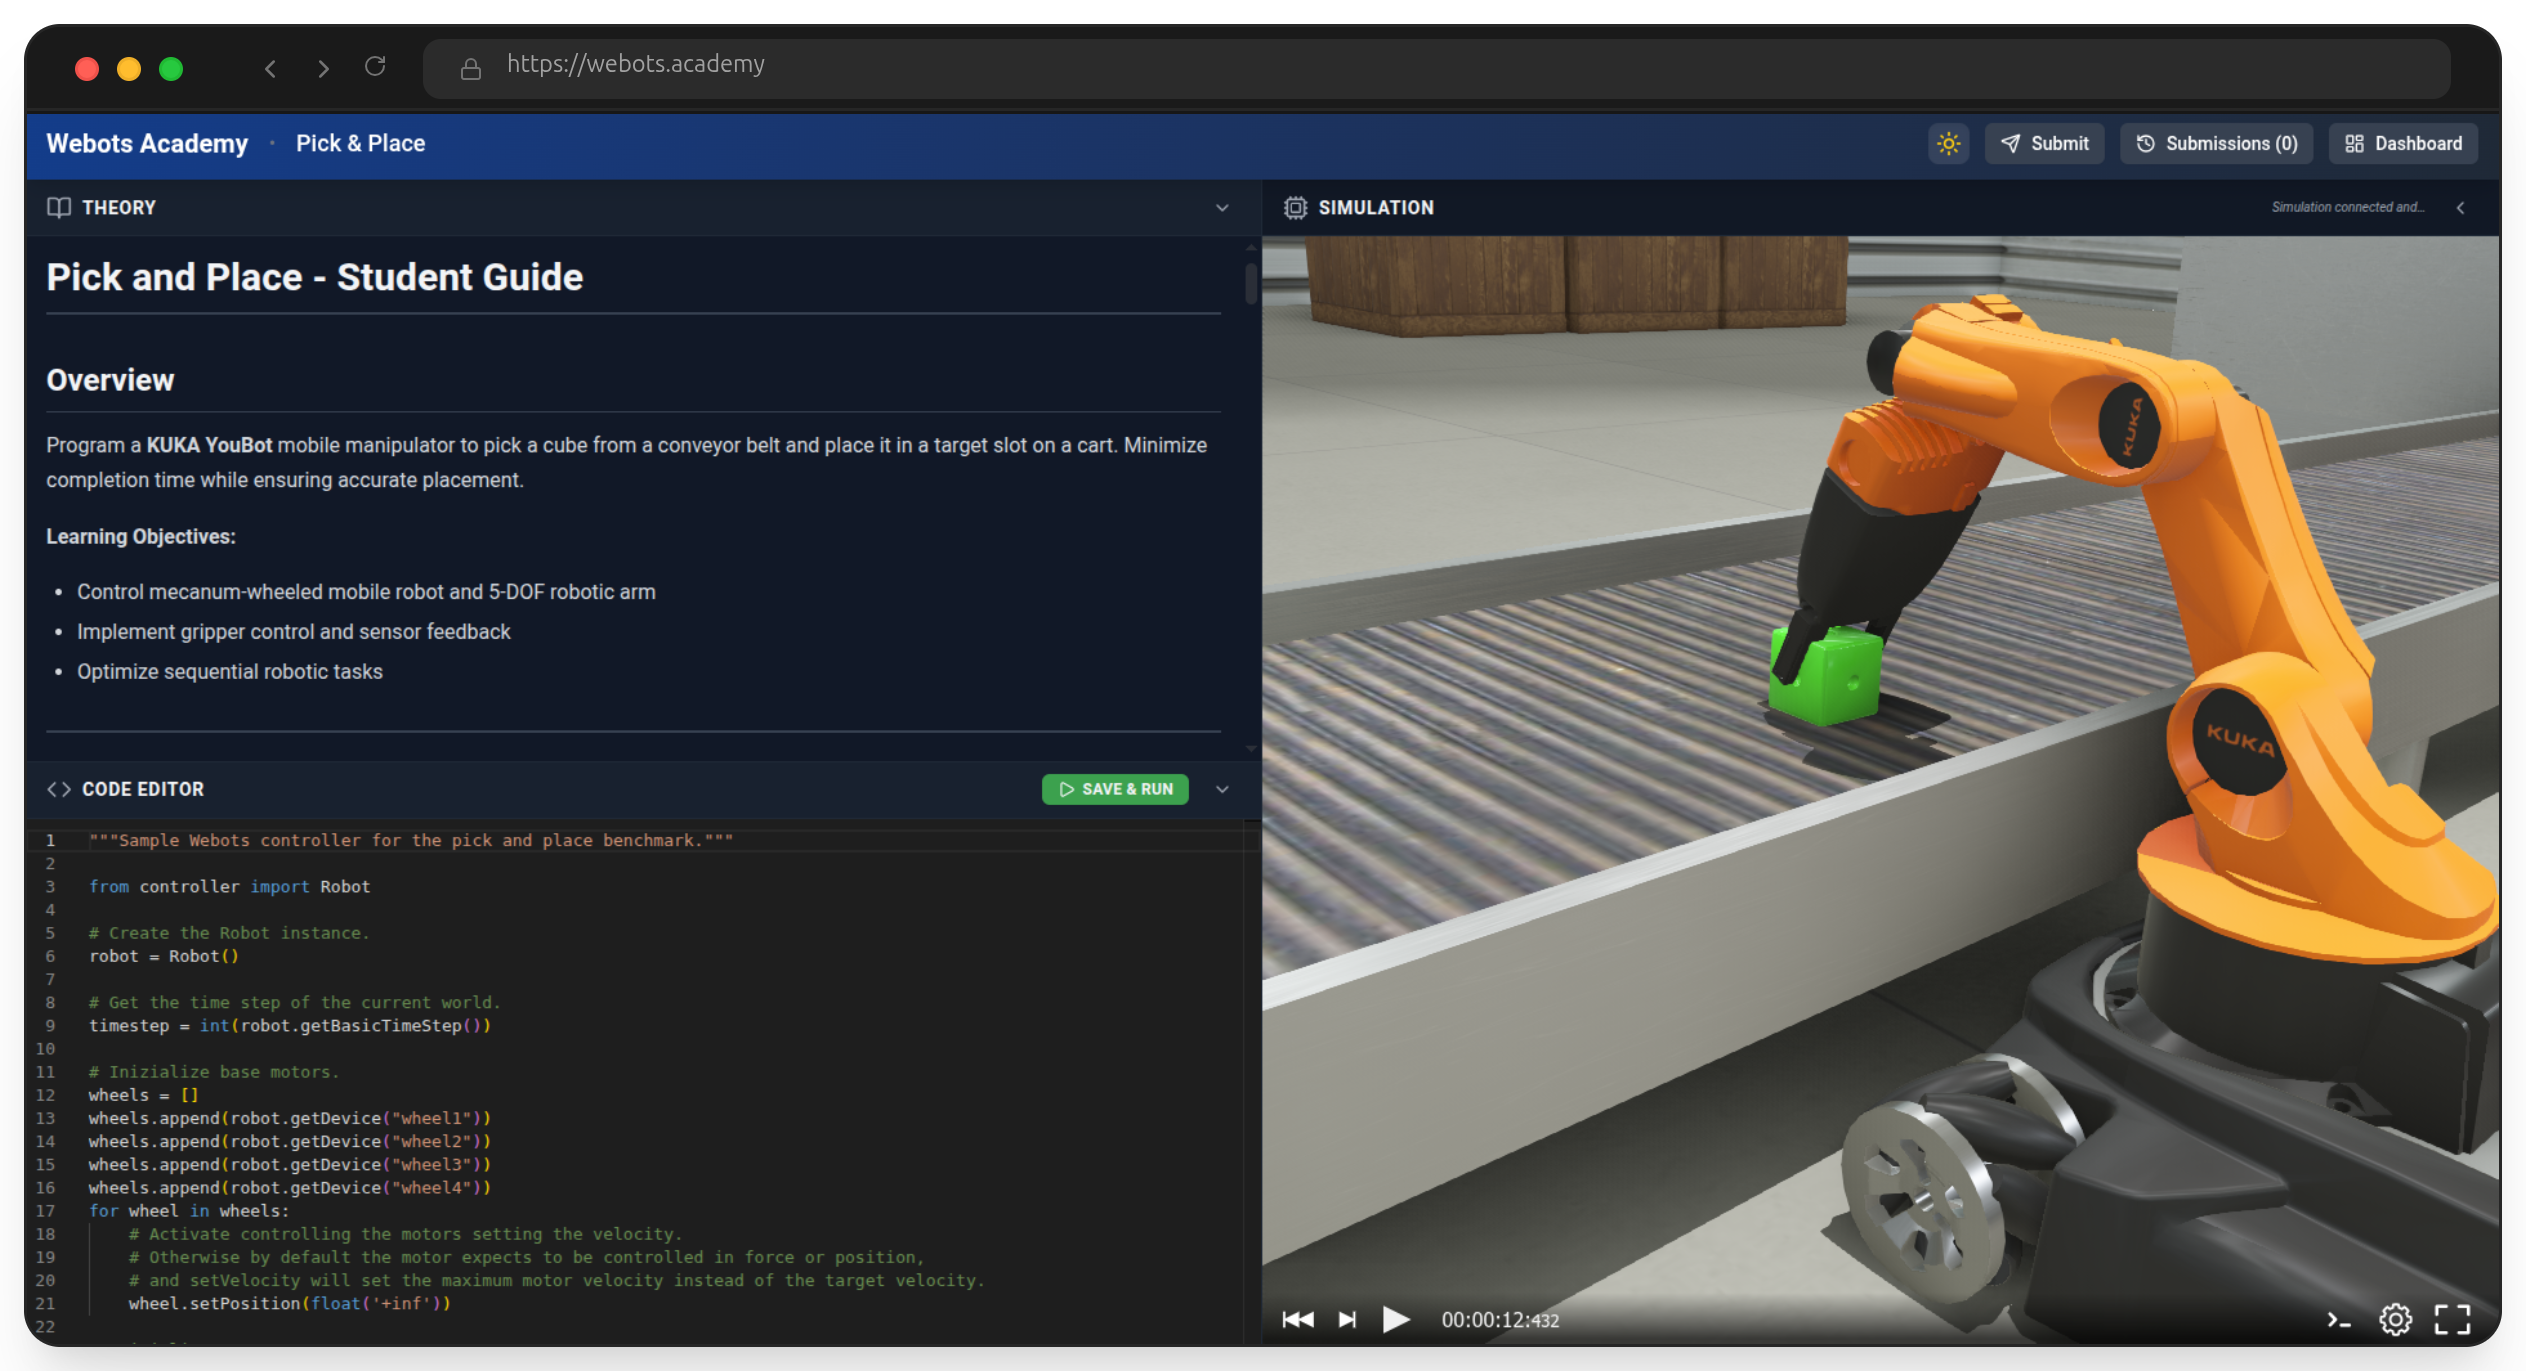
Task: Click the book icon beside THEORY
Action: pyautogui.click(x=58, y=207)
